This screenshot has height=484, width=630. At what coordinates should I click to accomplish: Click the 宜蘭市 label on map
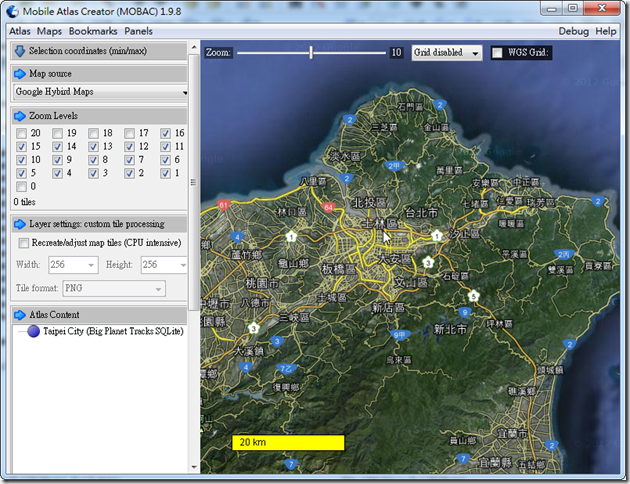click(x=512, y=433)
